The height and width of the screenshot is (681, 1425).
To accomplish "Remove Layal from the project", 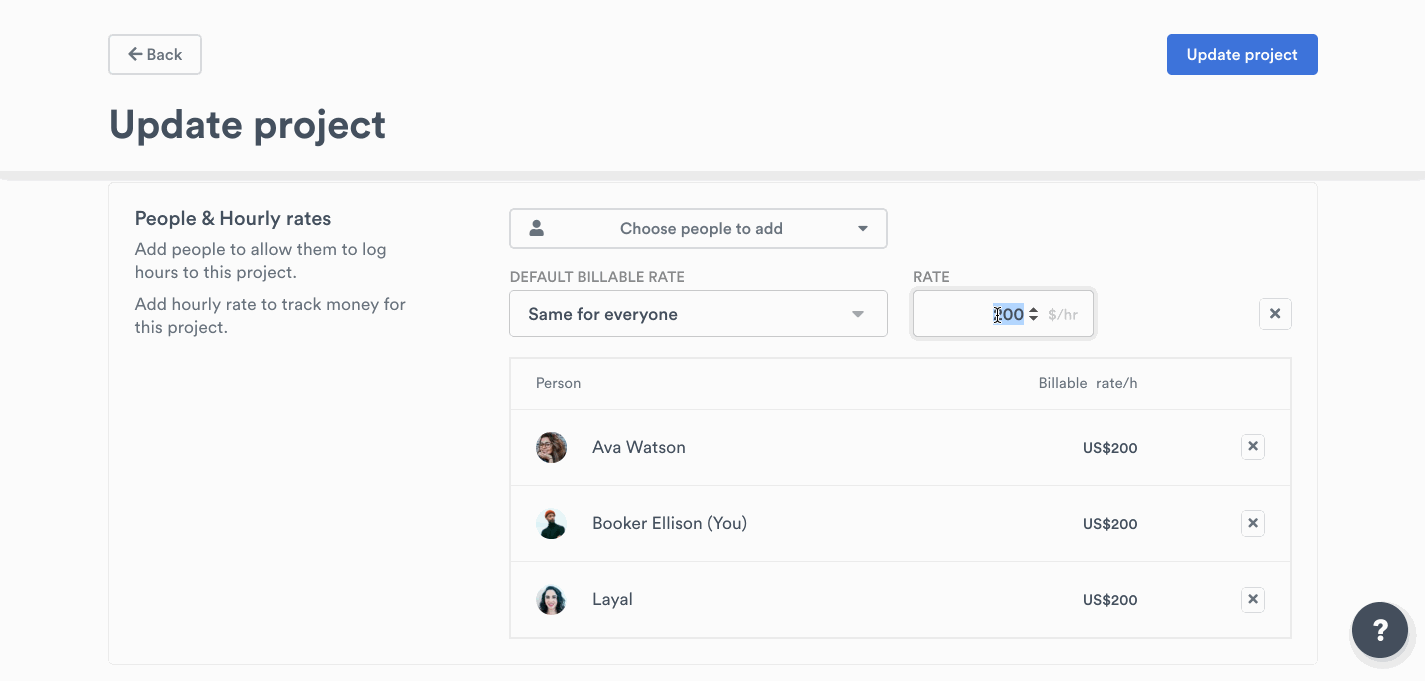I will coord(1253,600).
